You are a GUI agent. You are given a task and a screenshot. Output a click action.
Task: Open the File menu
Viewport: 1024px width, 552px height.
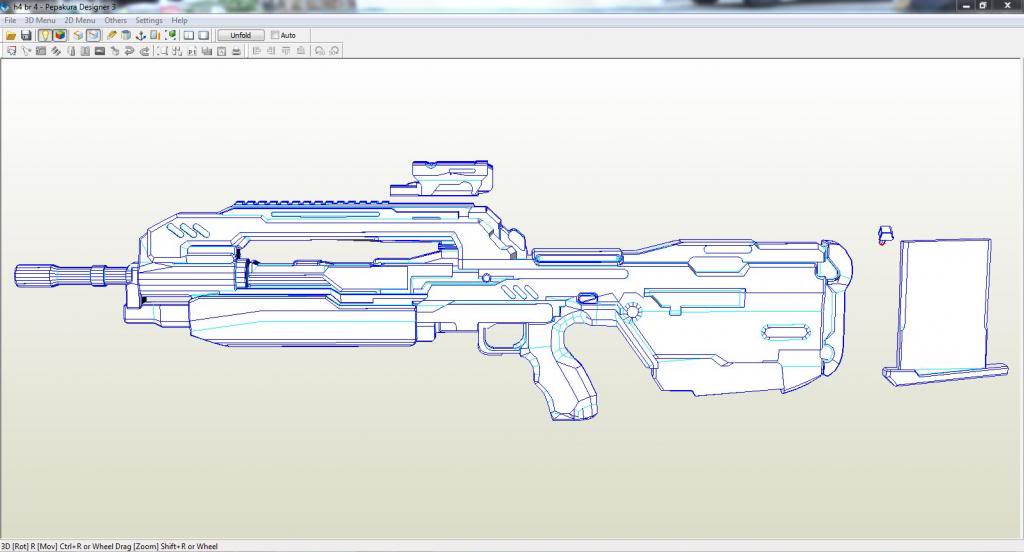coord(10,20)
